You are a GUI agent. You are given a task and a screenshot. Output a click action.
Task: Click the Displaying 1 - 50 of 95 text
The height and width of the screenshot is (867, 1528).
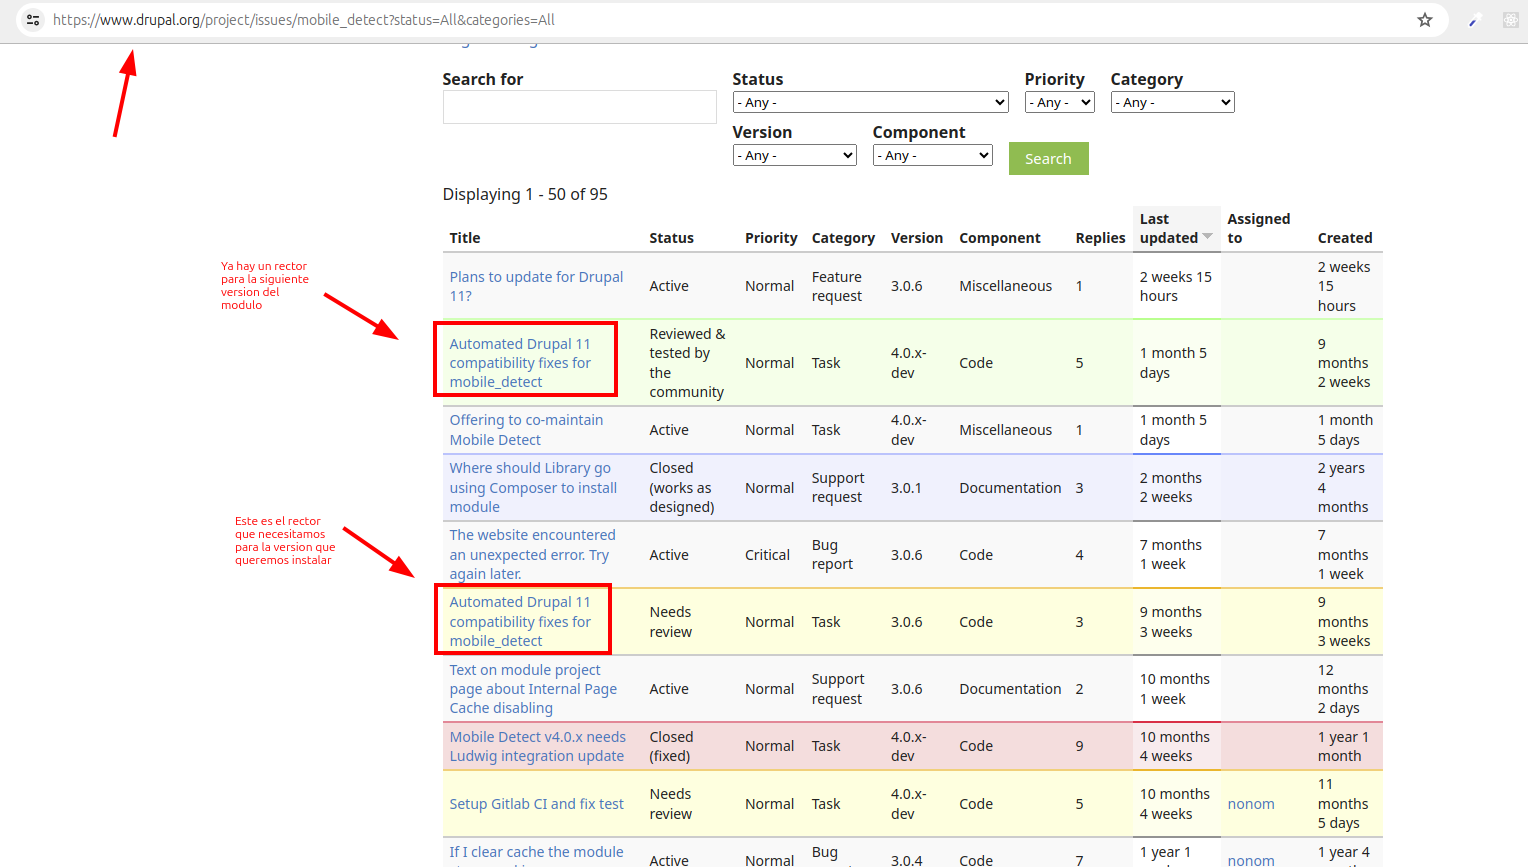coord(525,194)
